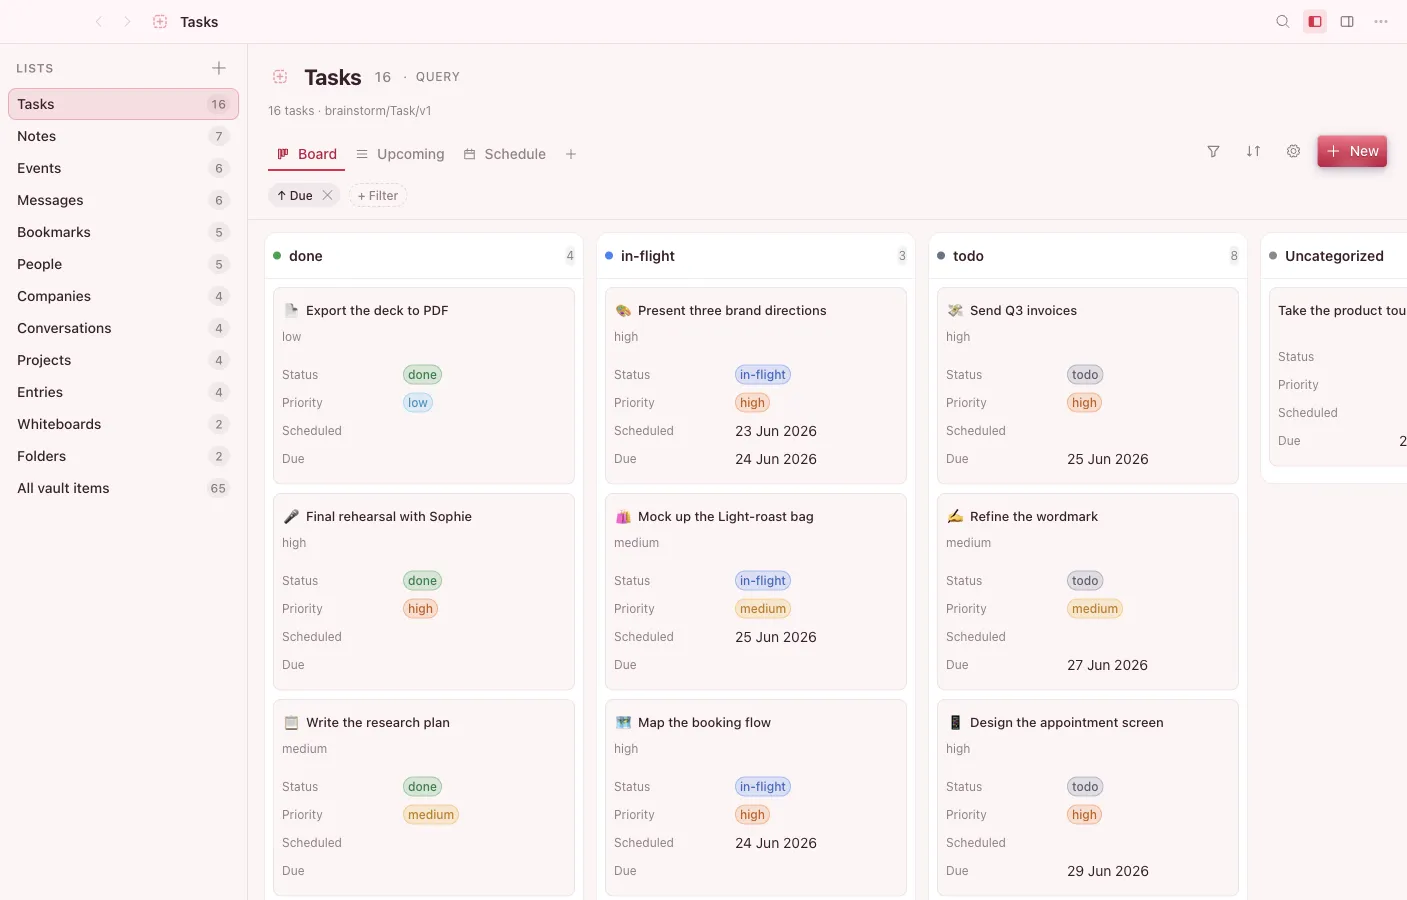Click the done column header
This screenshot has height=900, width=1407.
423,256
